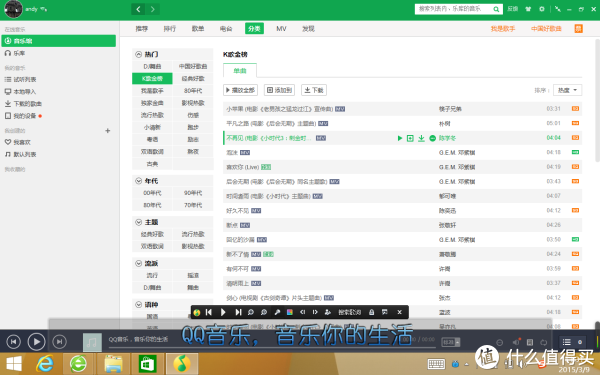Click add-to icon on the 不再见 row

pos(410,138)
